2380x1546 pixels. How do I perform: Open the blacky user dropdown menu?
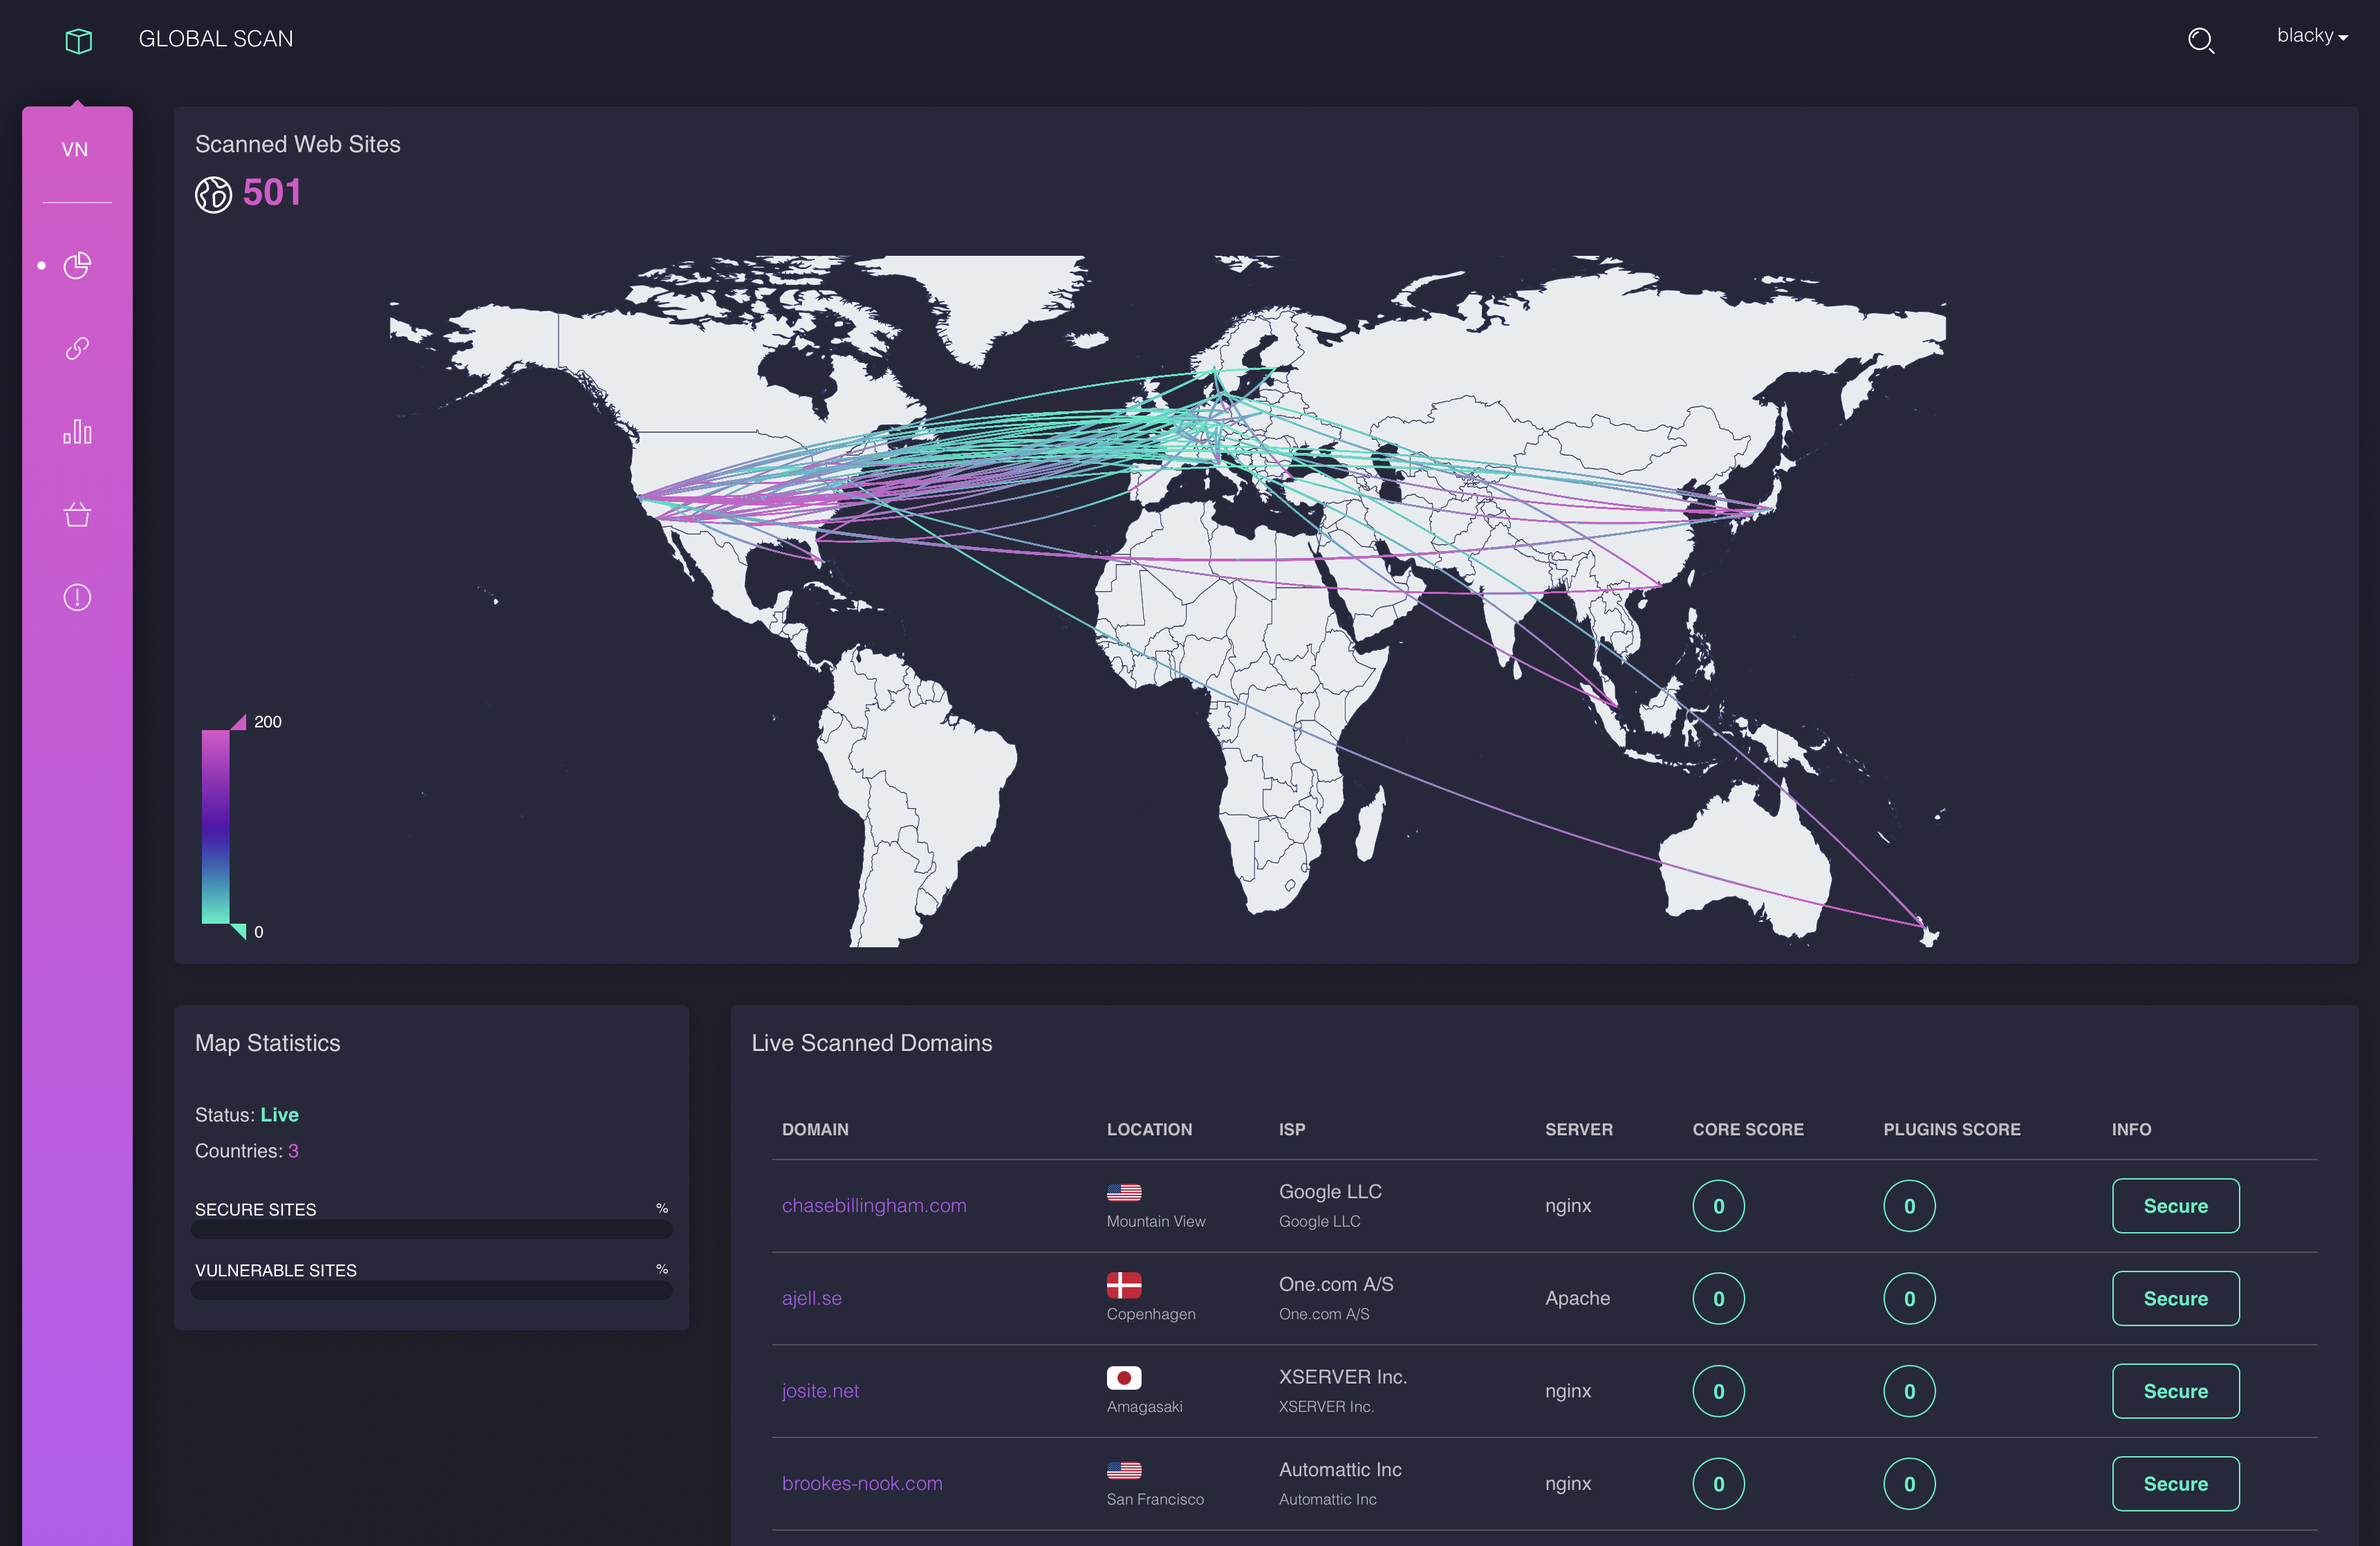pos(2312,36)
